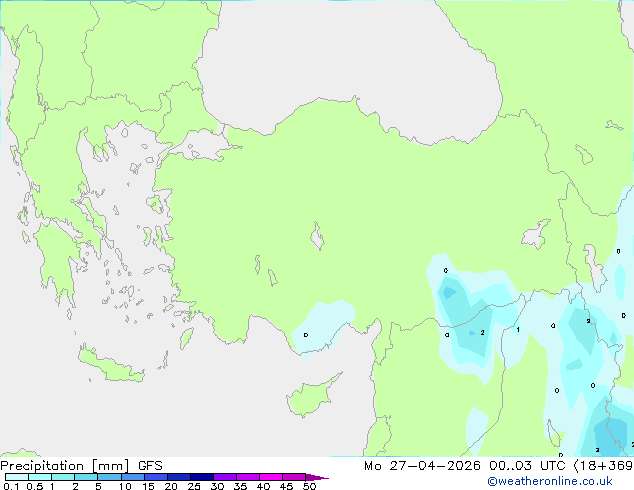Click the '50' legend scale label
Image resolution: width=634 pixels, height=490 pixels.
click(x=310, y=486)
